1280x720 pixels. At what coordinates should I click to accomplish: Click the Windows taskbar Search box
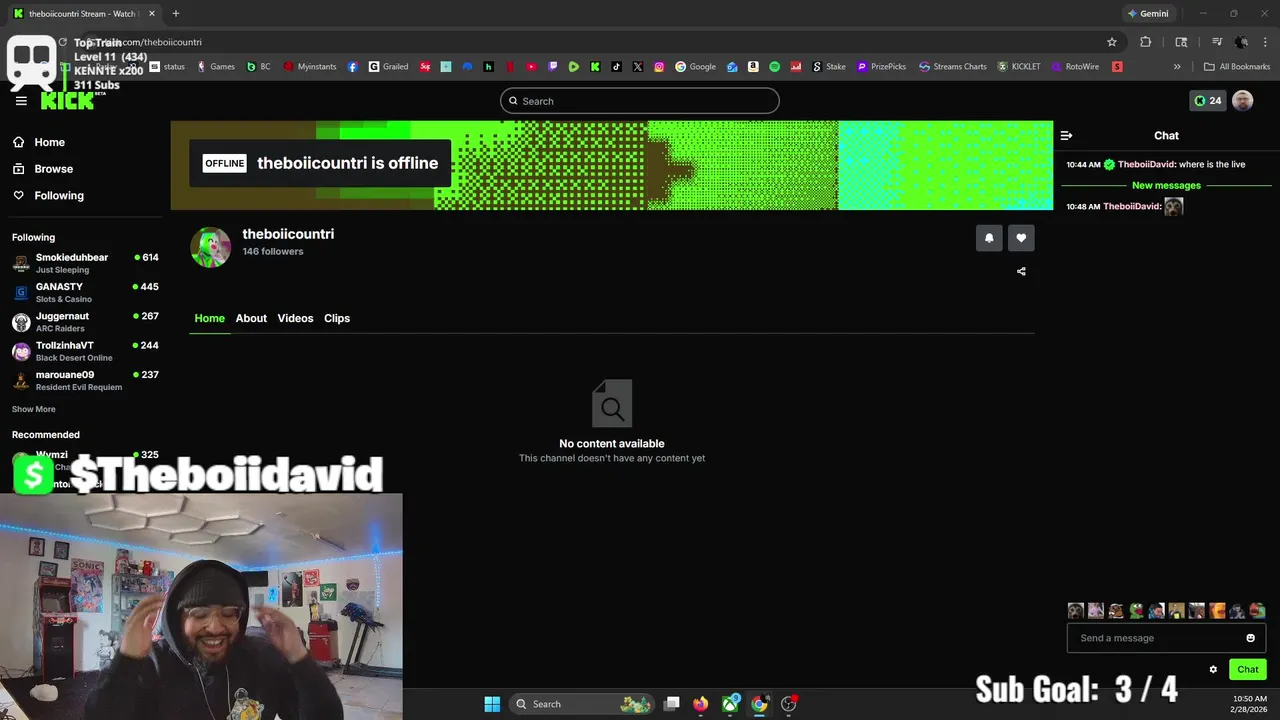click(x=582, y=704)
